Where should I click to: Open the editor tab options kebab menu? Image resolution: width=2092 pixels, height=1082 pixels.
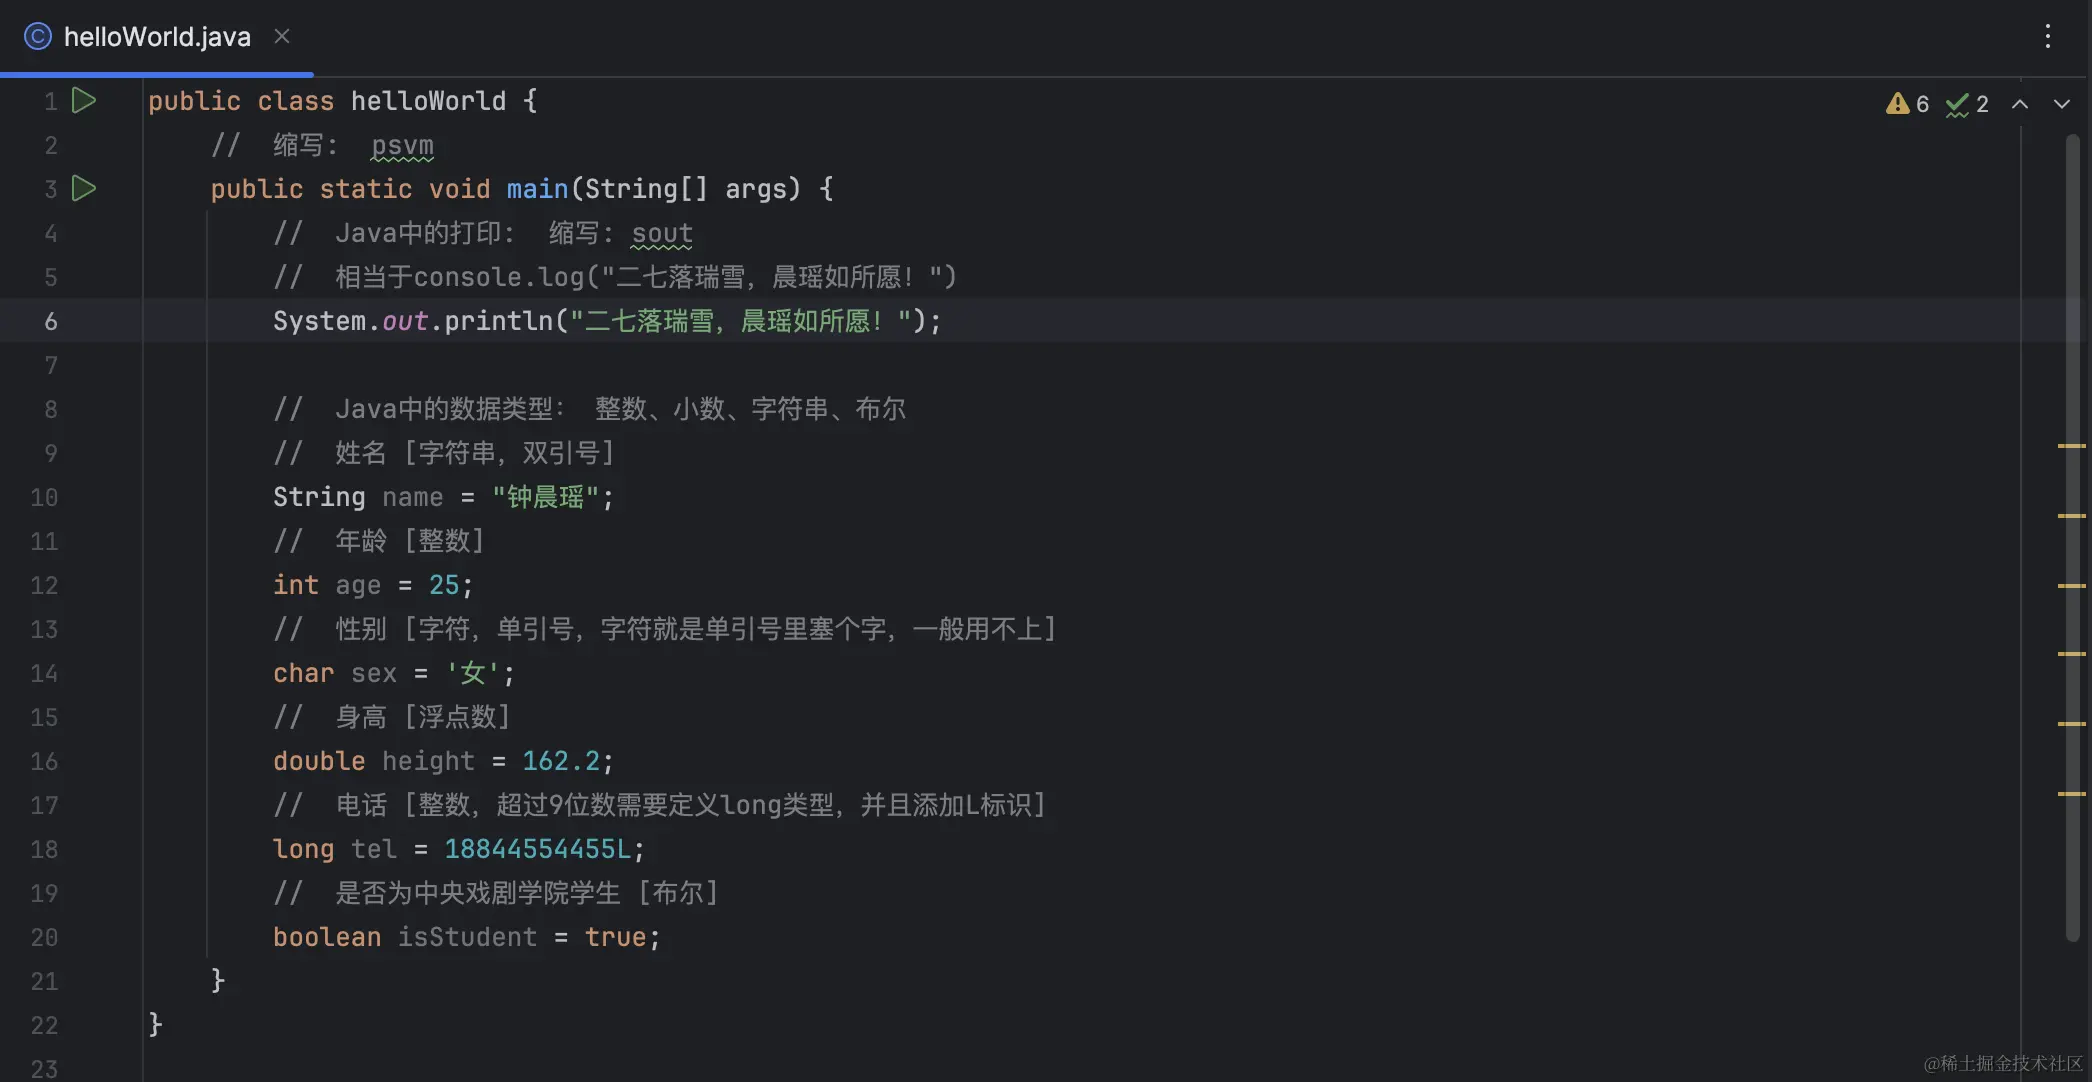(2048, 36)
